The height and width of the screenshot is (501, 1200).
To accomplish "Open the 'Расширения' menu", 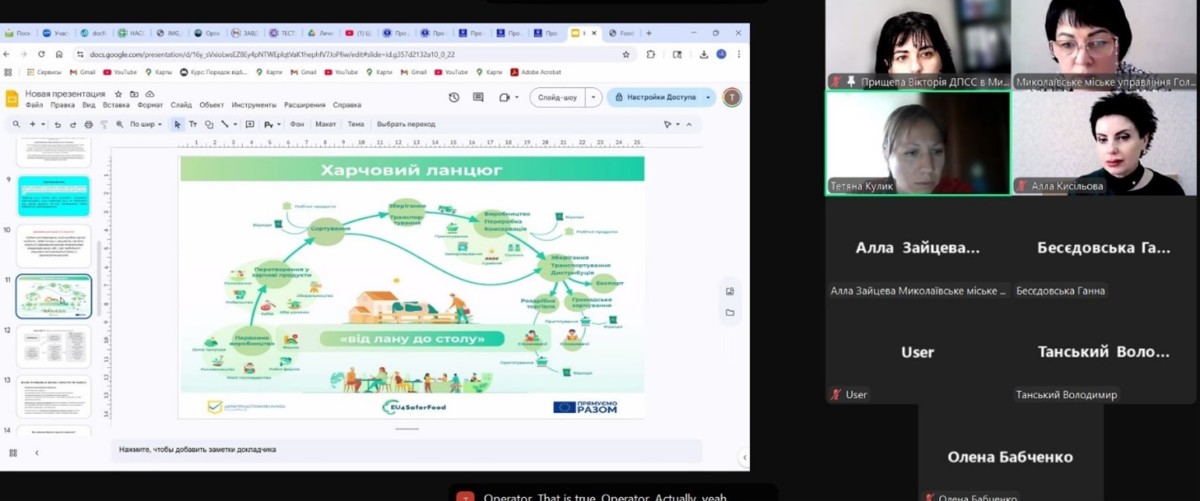I will pos(304,105).
